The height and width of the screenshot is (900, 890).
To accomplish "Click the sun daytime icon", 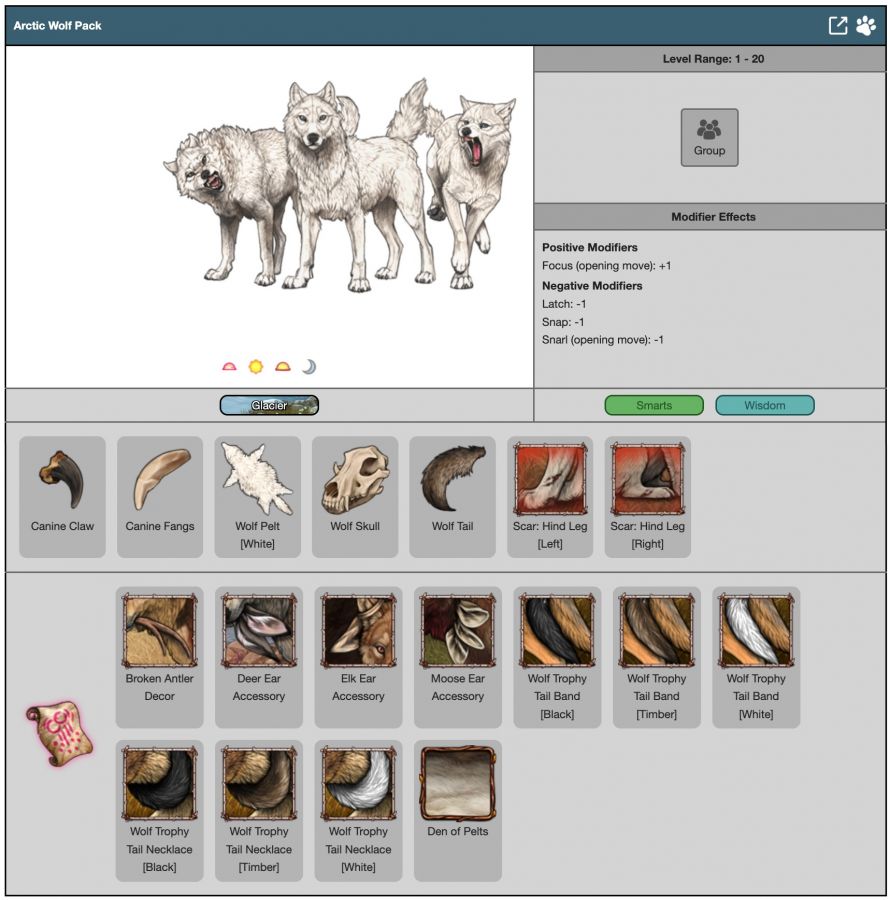I will [256, 367].
